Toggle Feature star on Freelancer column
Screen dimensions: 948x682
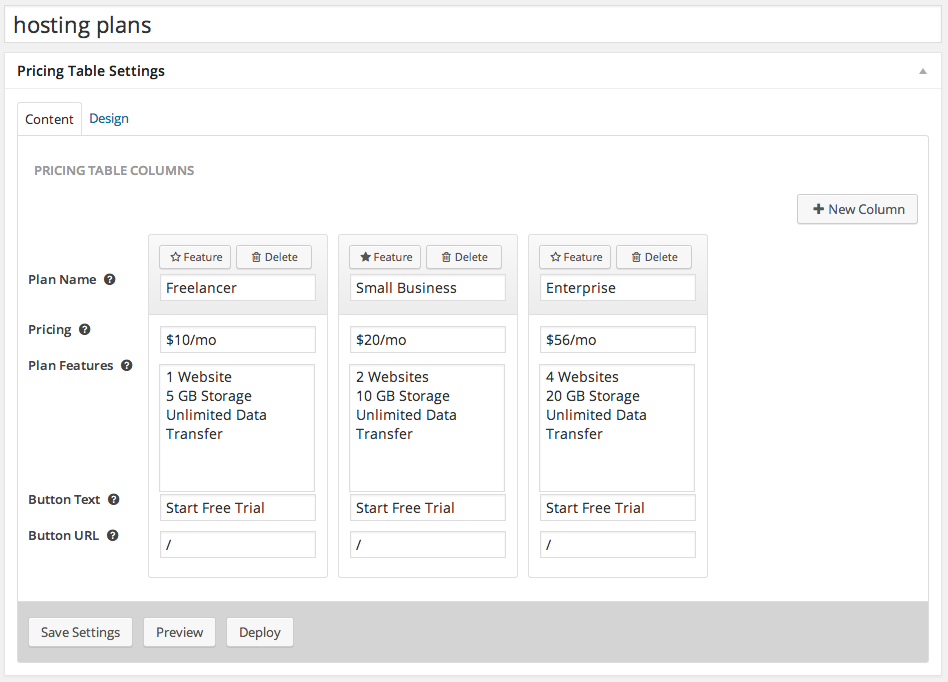coord(196,257)
